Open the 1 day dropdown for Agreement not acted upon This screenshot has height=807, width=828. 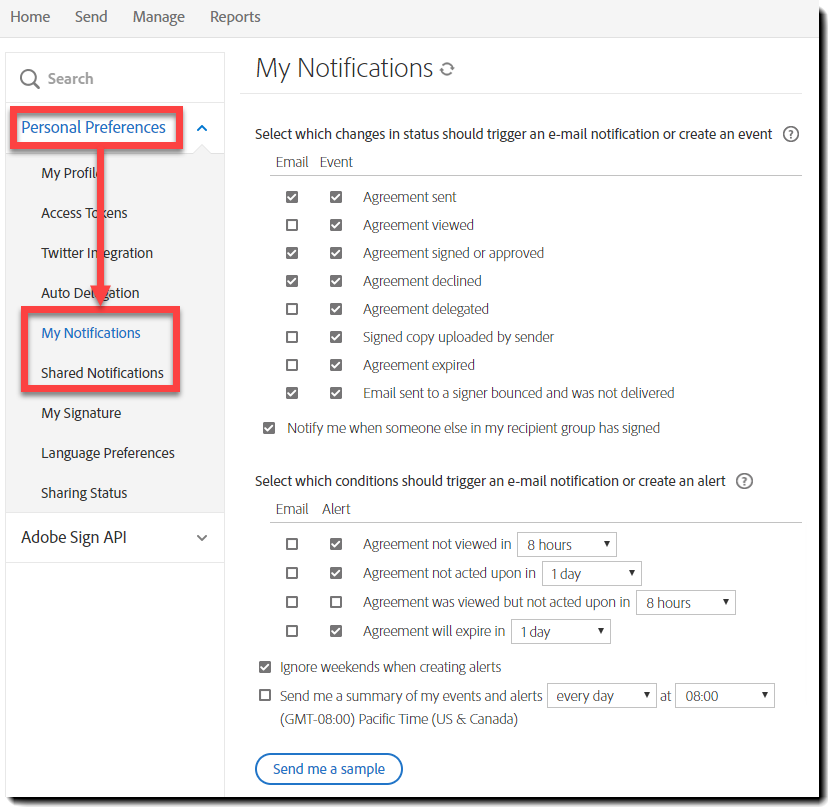(591, 573)
